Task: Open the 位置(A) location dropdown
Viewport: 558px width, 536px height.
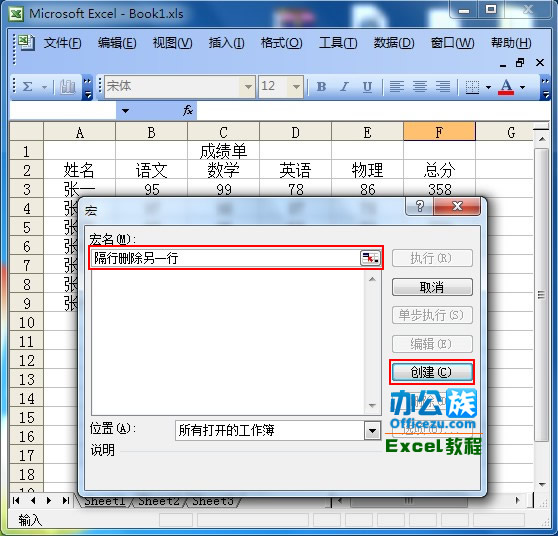Action: click(372, 431)
